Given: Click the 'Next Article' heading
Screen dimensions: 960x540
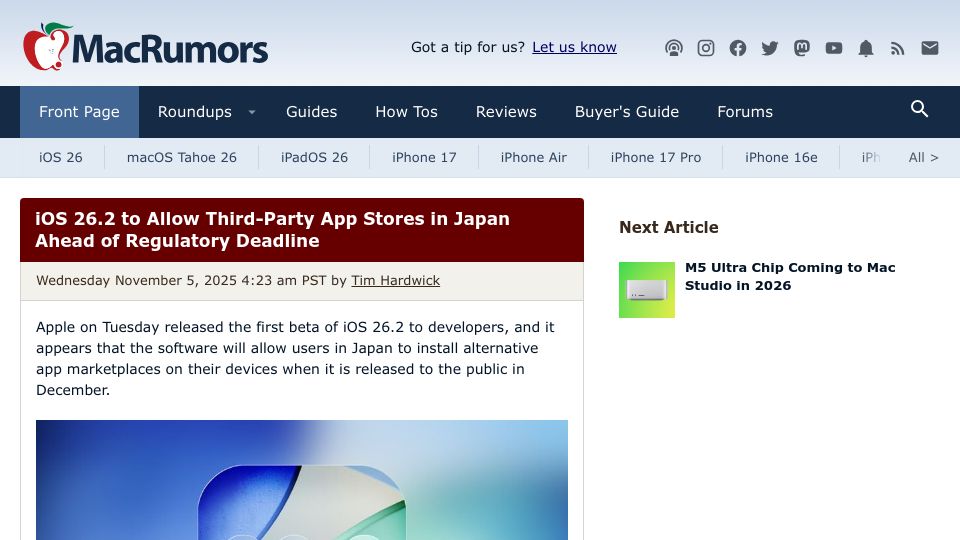Looking at the screenshot, I should tap(669, 227).
